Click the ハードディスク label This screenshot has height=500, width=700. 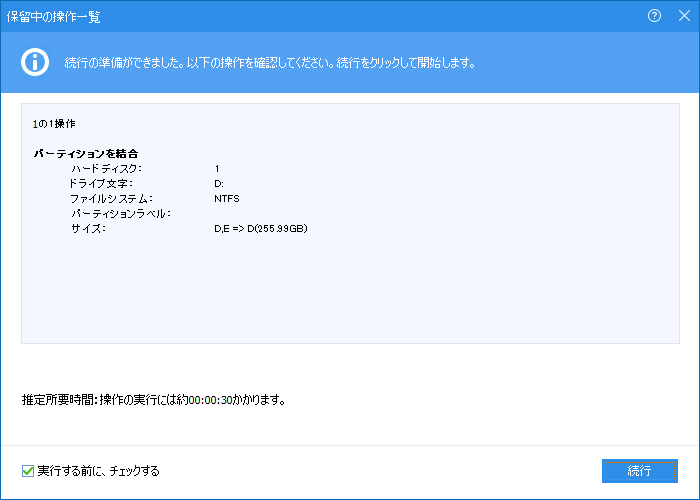tap(106, 169)
